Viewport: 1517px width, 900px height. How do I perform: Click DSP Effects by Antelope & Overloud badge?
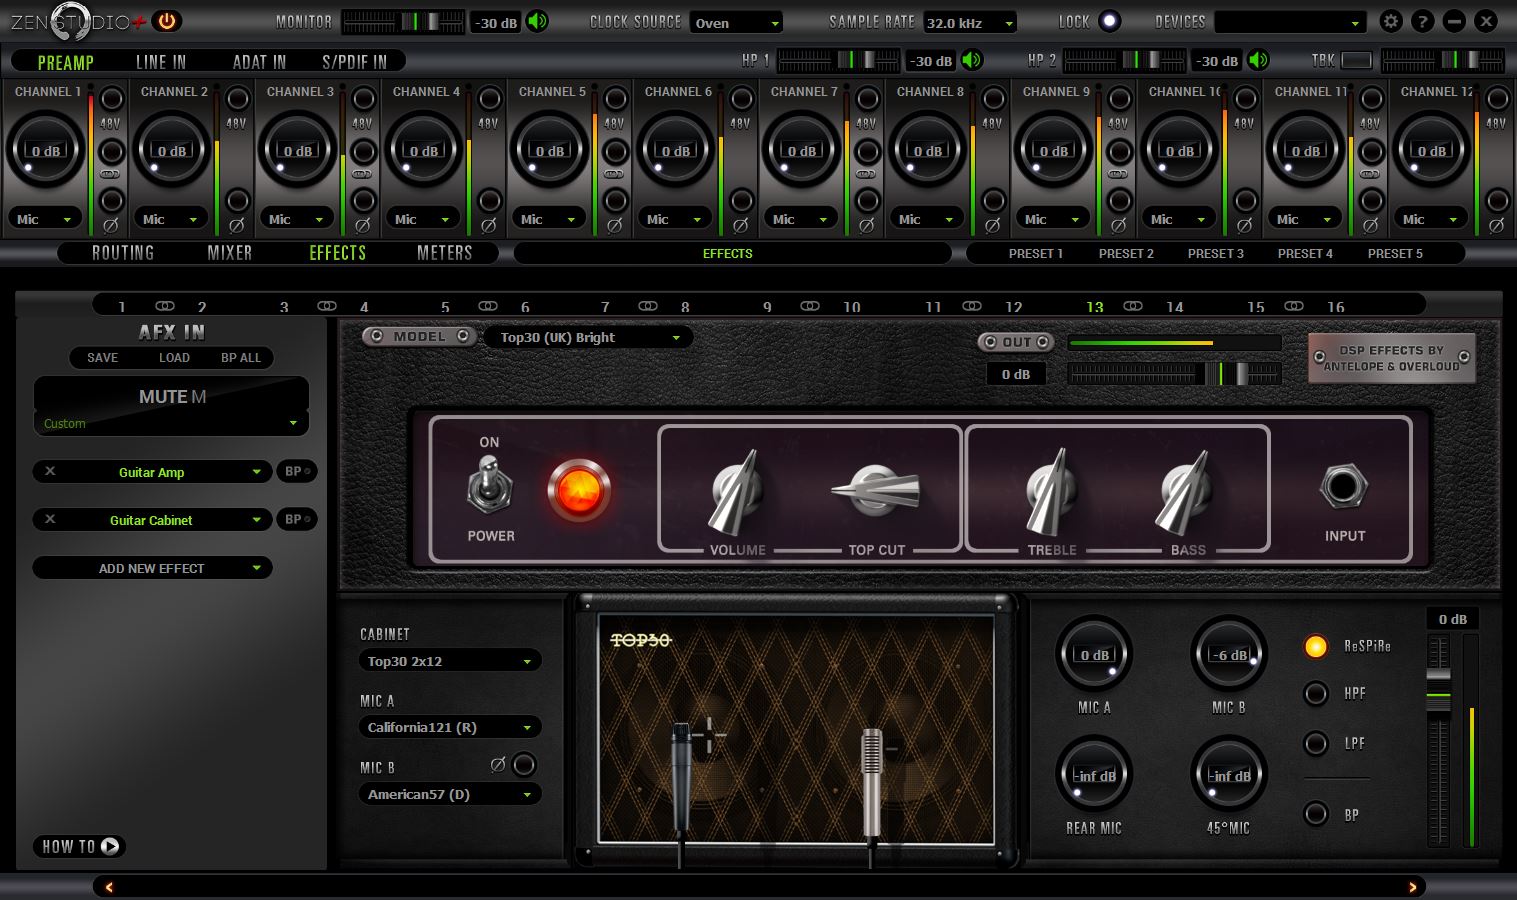click(x=1391, y=358)
